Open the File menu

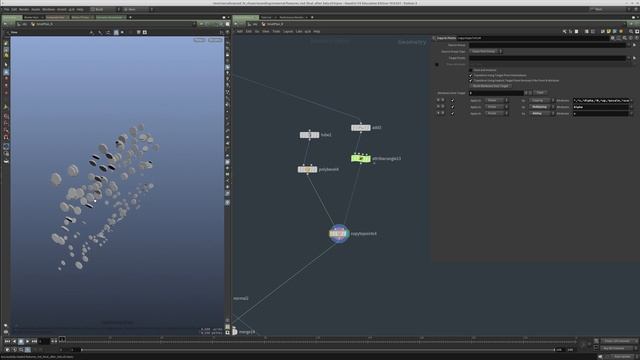(x=7, y=9)
